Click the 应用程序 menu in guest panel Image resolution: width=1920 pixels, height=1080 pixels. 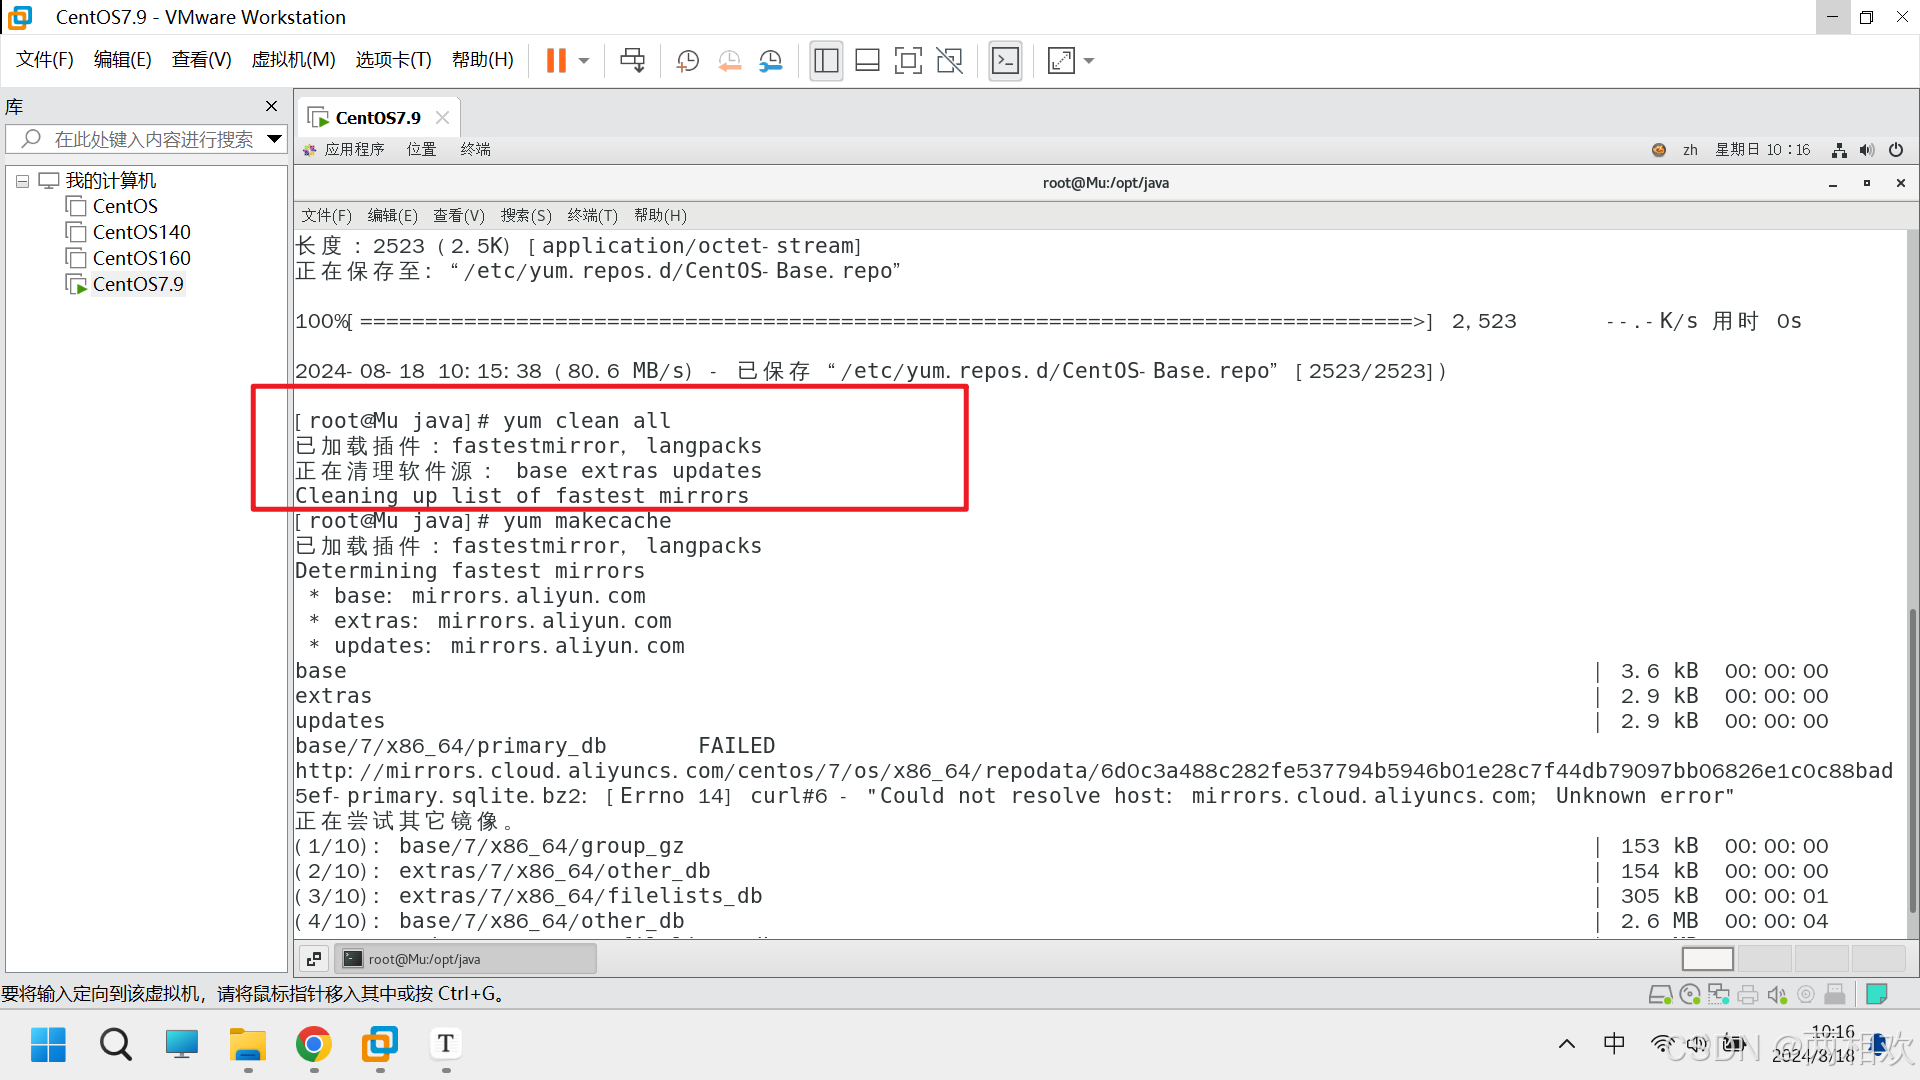[354, 150]
